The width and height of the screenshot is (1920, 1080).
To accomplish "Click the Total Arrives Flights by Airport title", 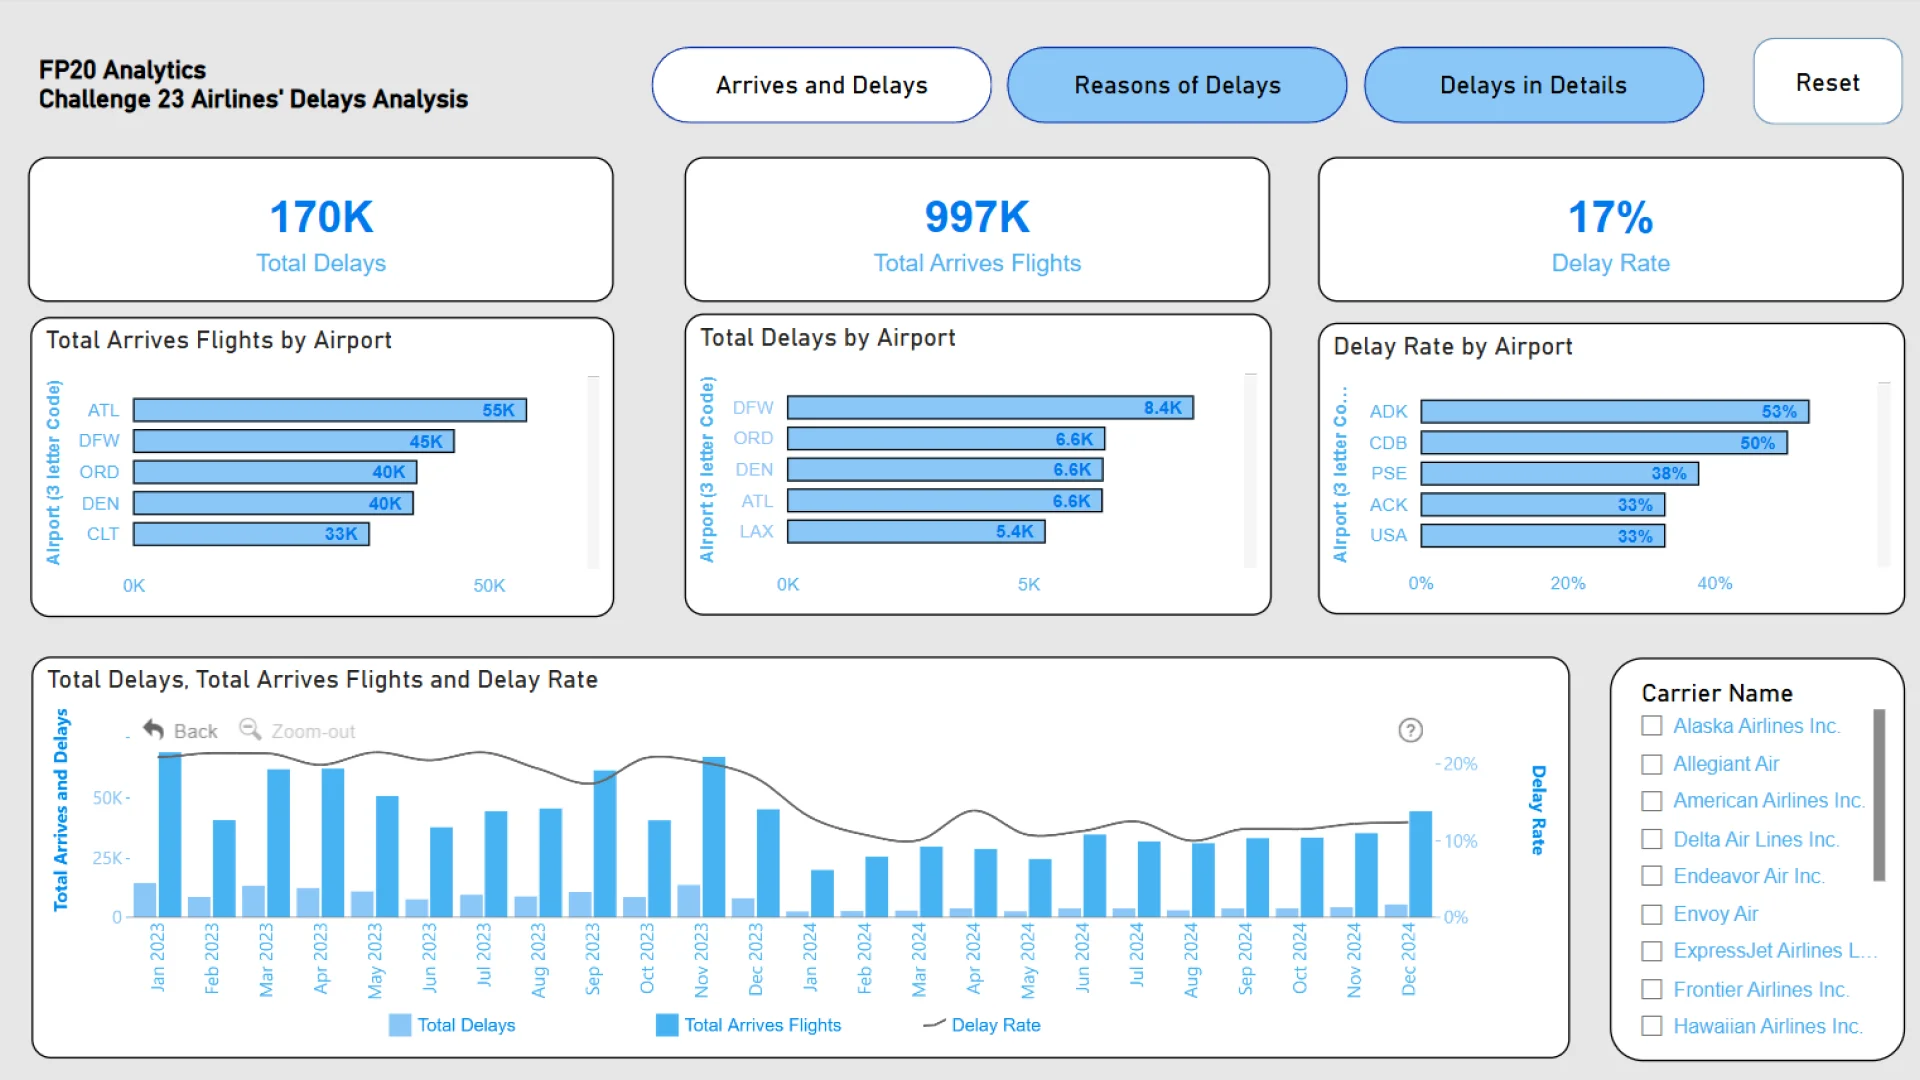I will tap(219, 340).
